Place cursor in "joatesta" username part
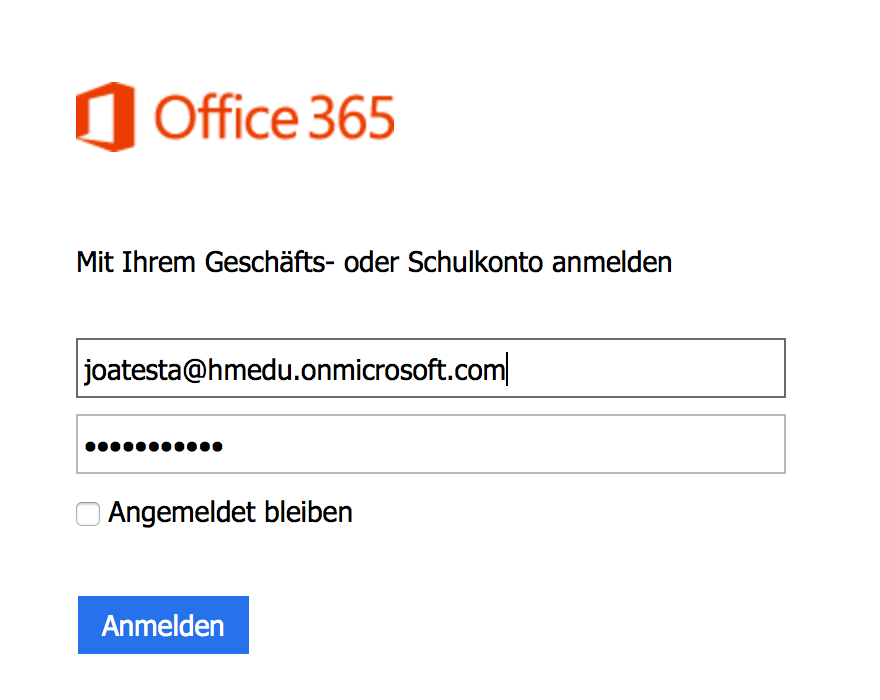Viewport: 880px width, 700px height. [132, 370]
